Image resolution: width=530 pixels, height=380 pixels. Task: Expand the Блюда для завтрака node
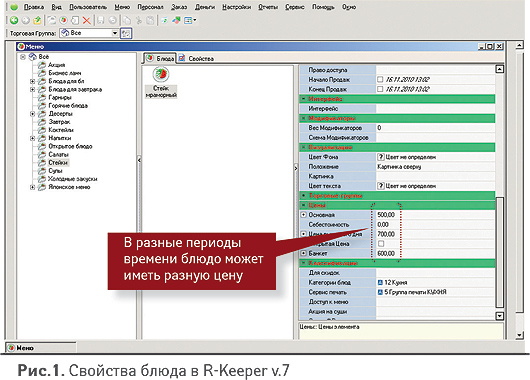[x=32, y=89]
